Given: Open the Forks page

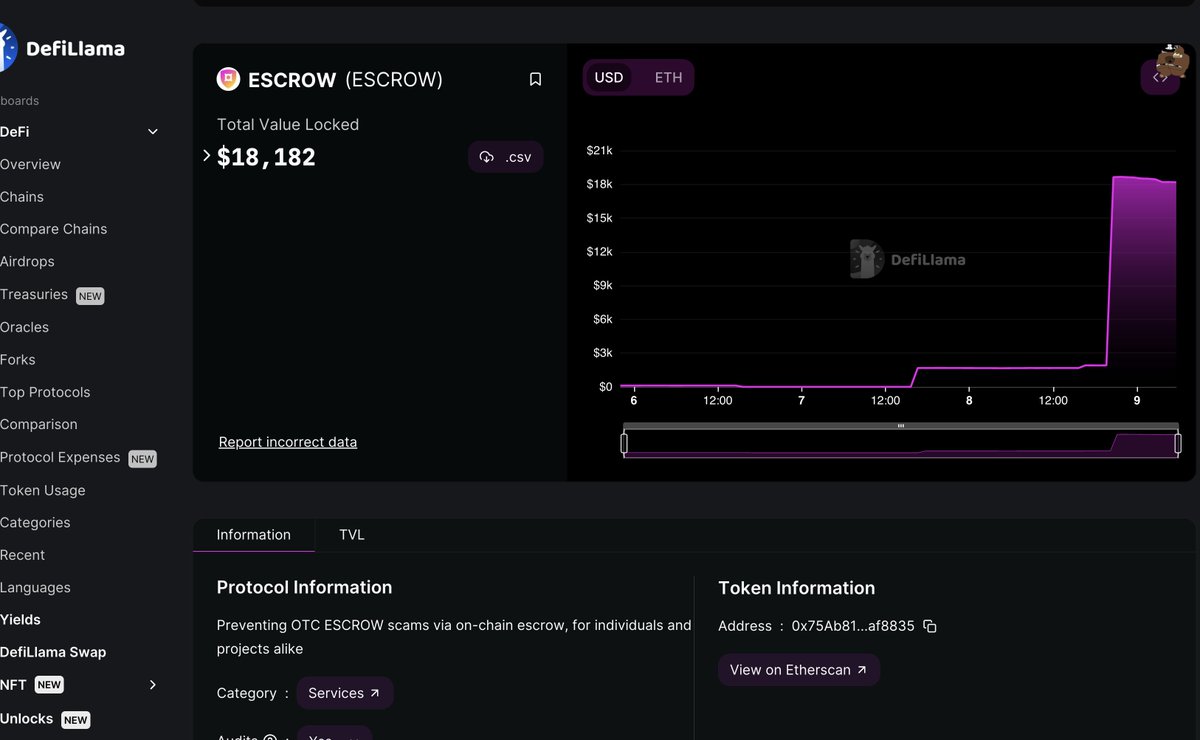Looking at the screenshot, I should (17, 360).
